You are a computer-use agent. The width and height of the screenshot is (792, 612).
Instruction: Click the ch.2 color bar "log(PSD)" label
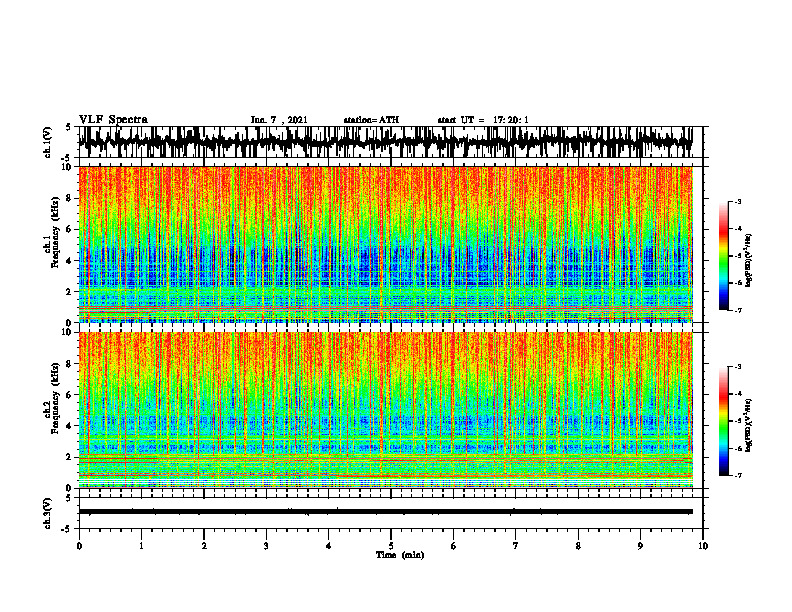pos(748,426)
